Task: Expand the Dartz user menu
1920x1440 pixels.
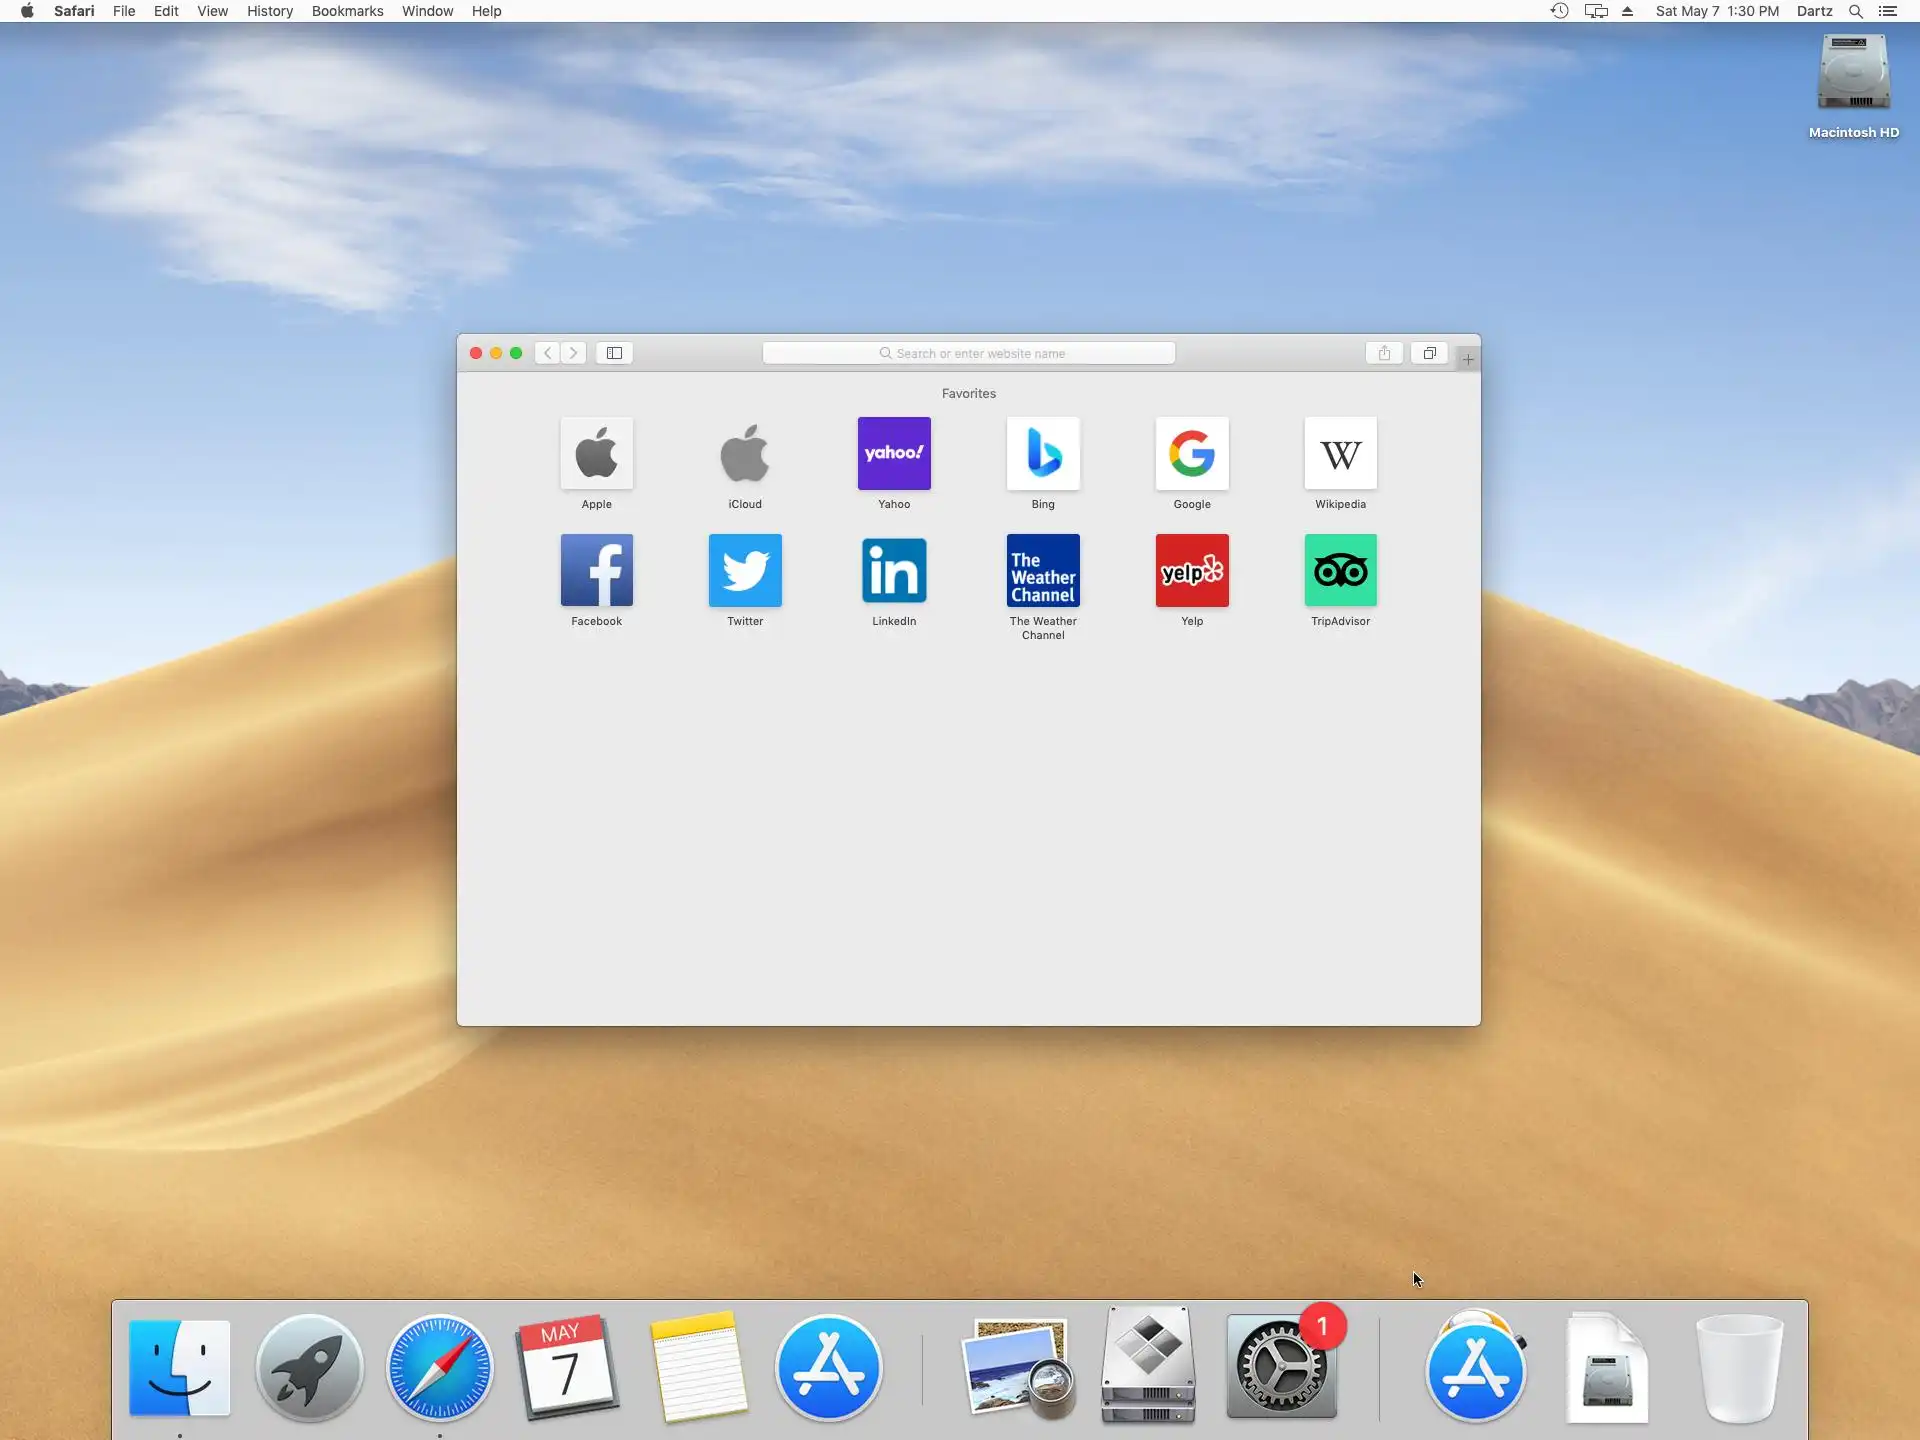Action: point(1814,11)
